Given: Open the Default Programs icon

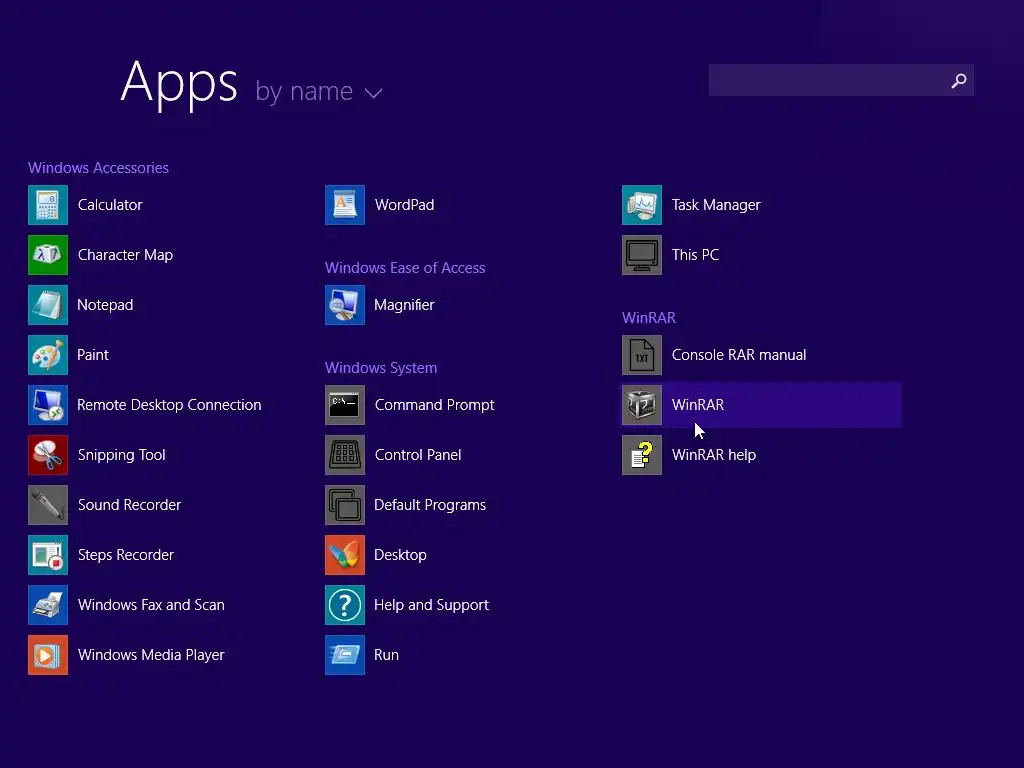Looking at the screenshot, I should (345, 505).
